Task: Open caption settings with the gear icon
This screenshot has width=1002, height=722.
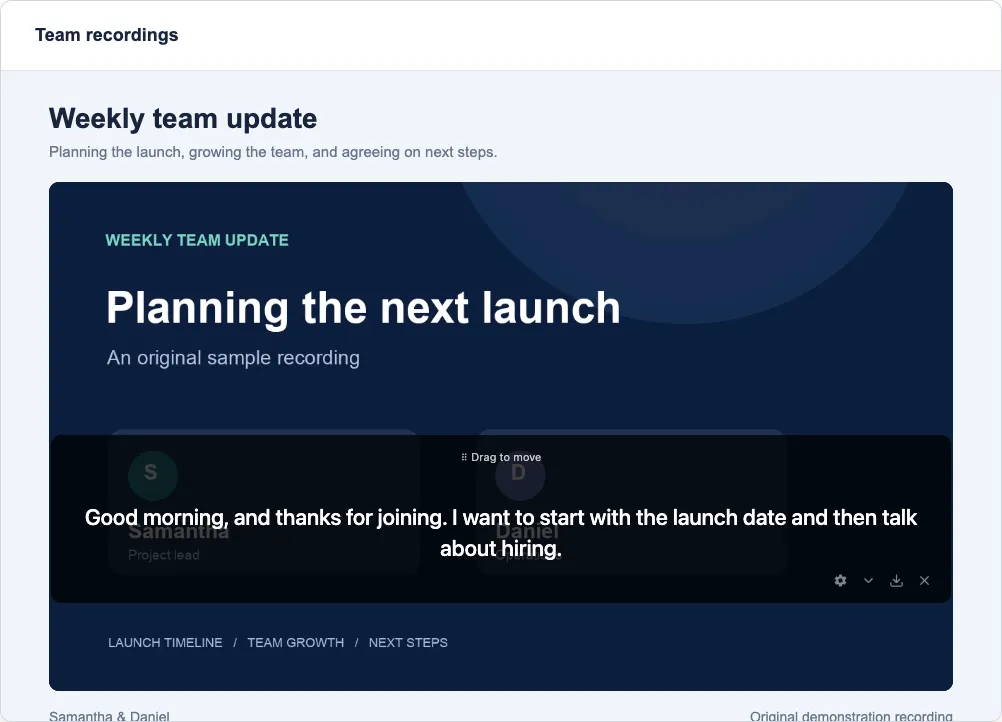Action: click(840, 580)
